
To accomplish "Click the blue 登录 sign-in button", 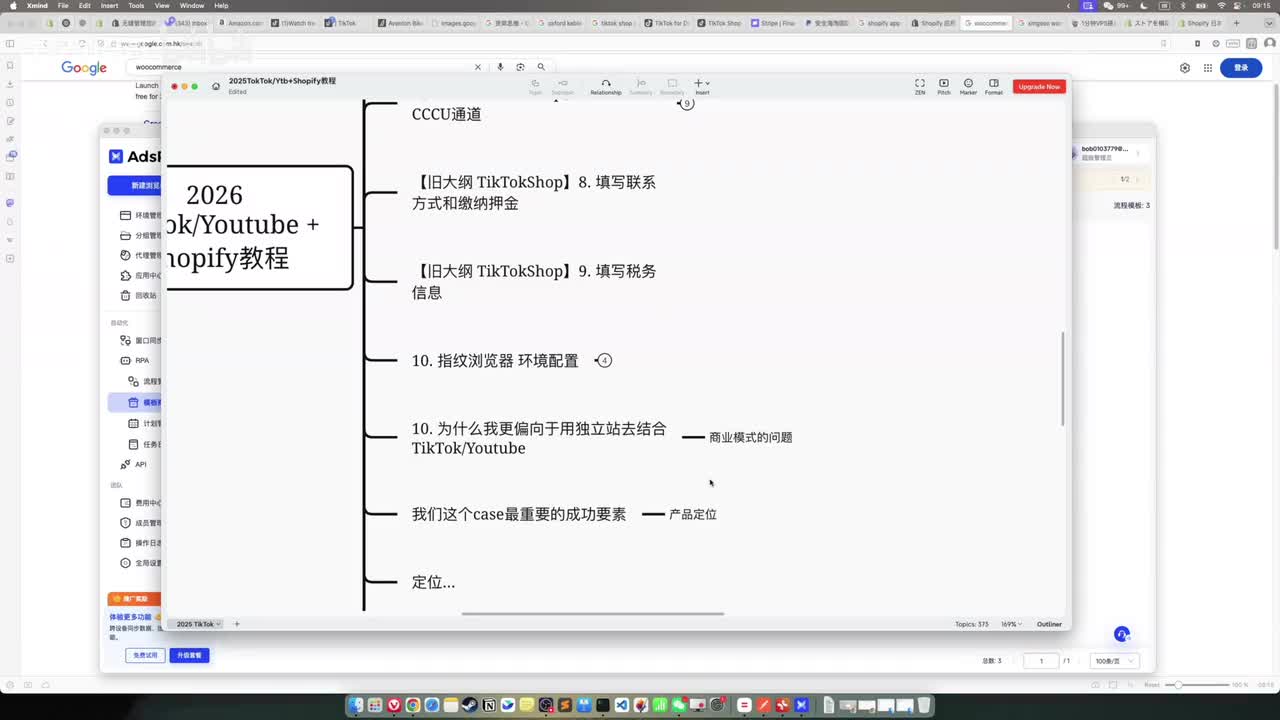I will click(x=1241, y=68).
